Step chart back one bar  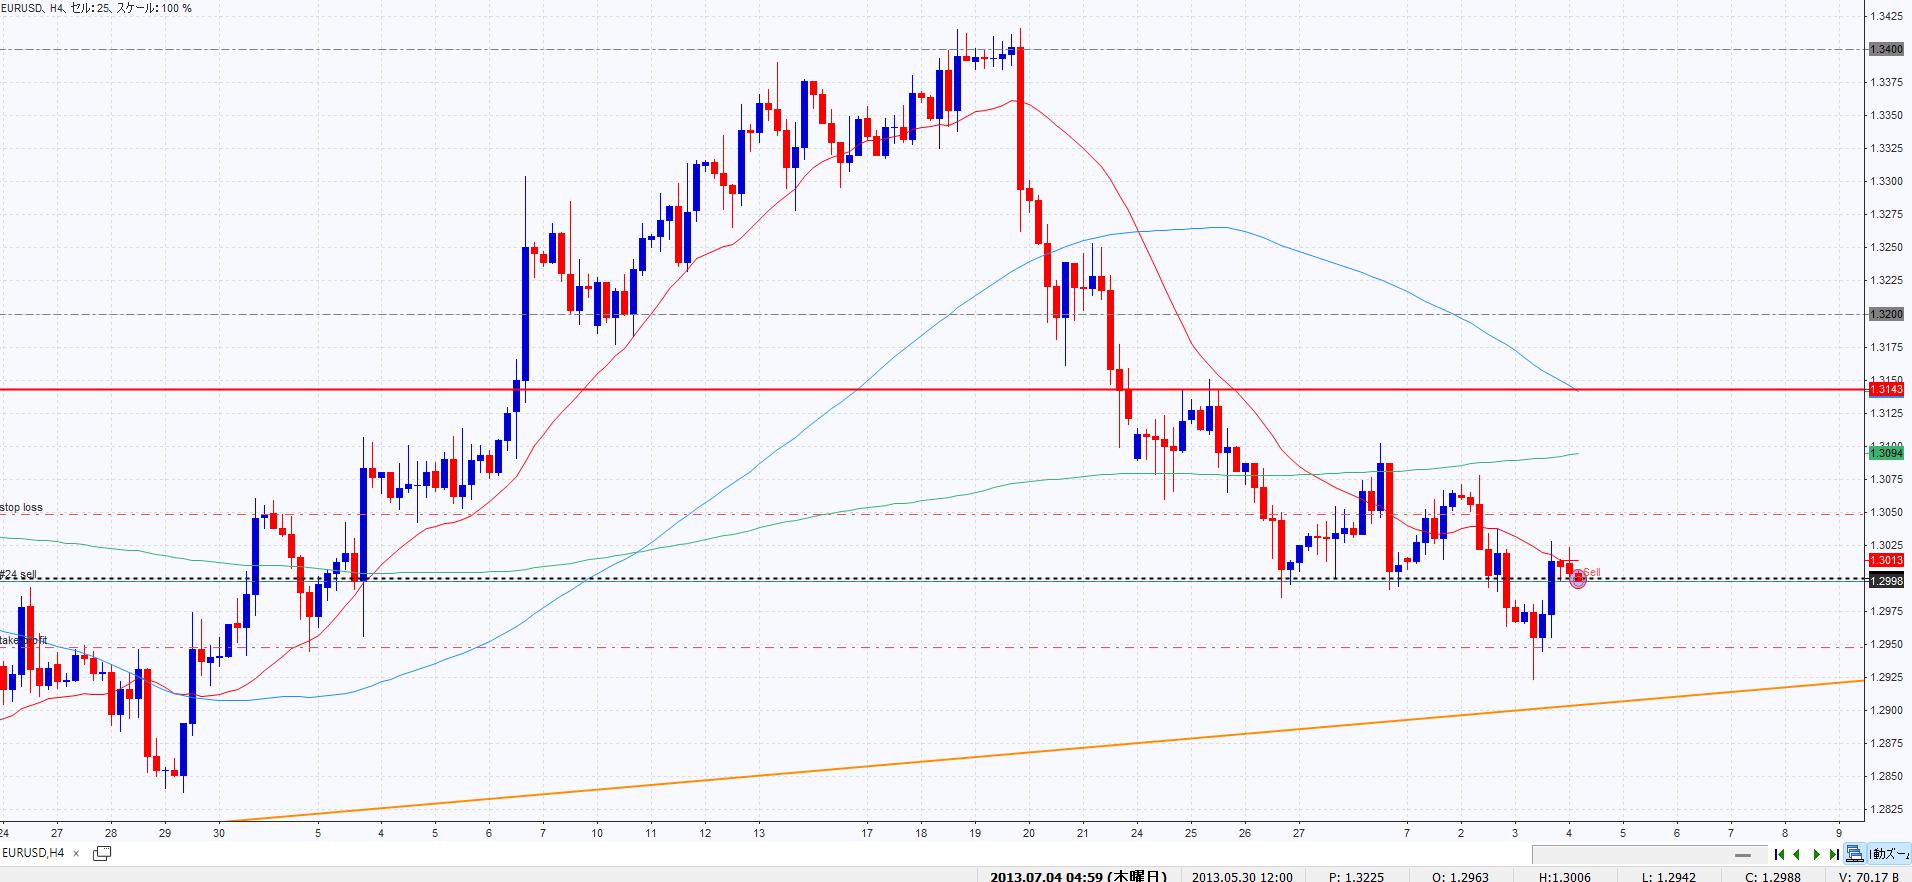(1797, 854)
